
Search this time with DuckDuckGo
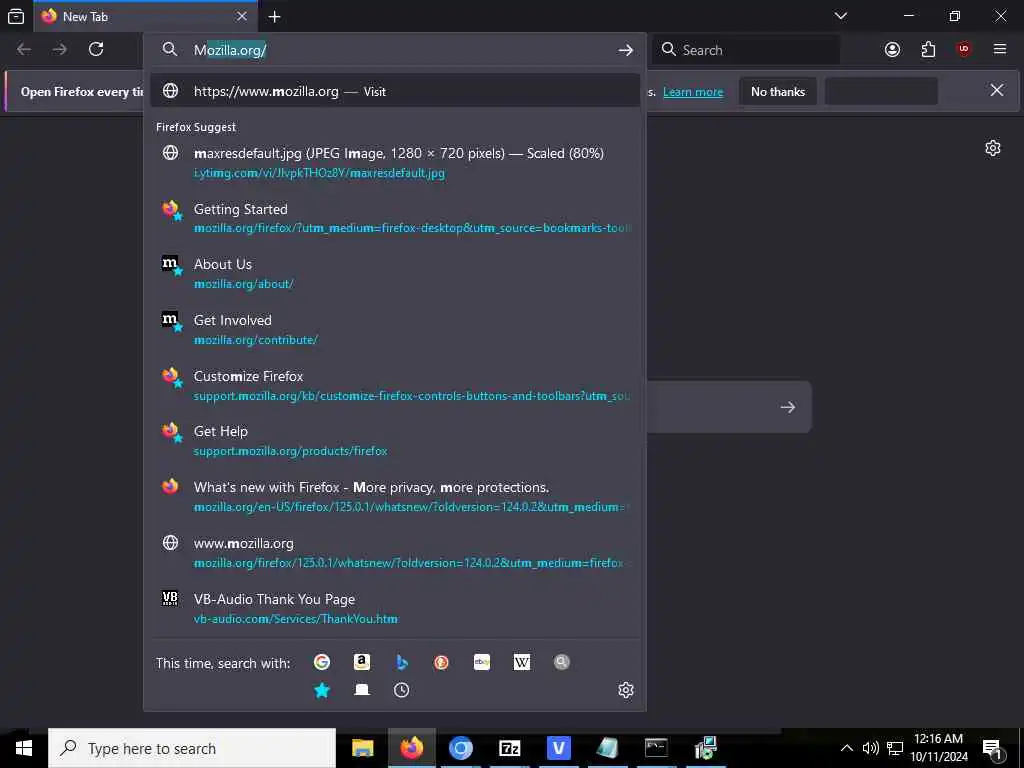tap(441, 662)
